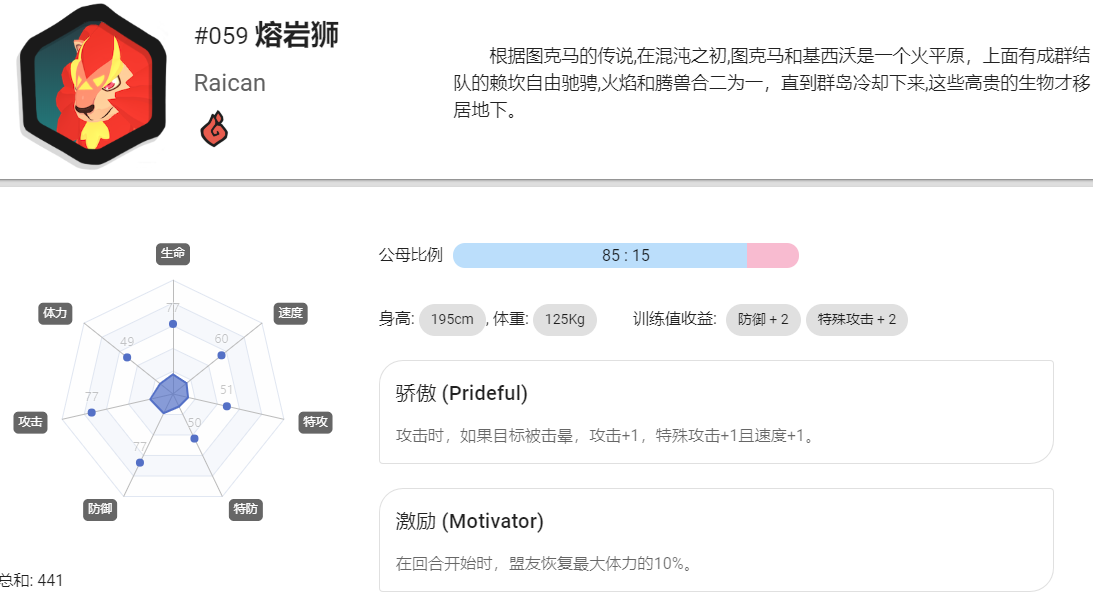Click the fire type flame icon
Screen dimensions: 1093x608
point(214,129)
